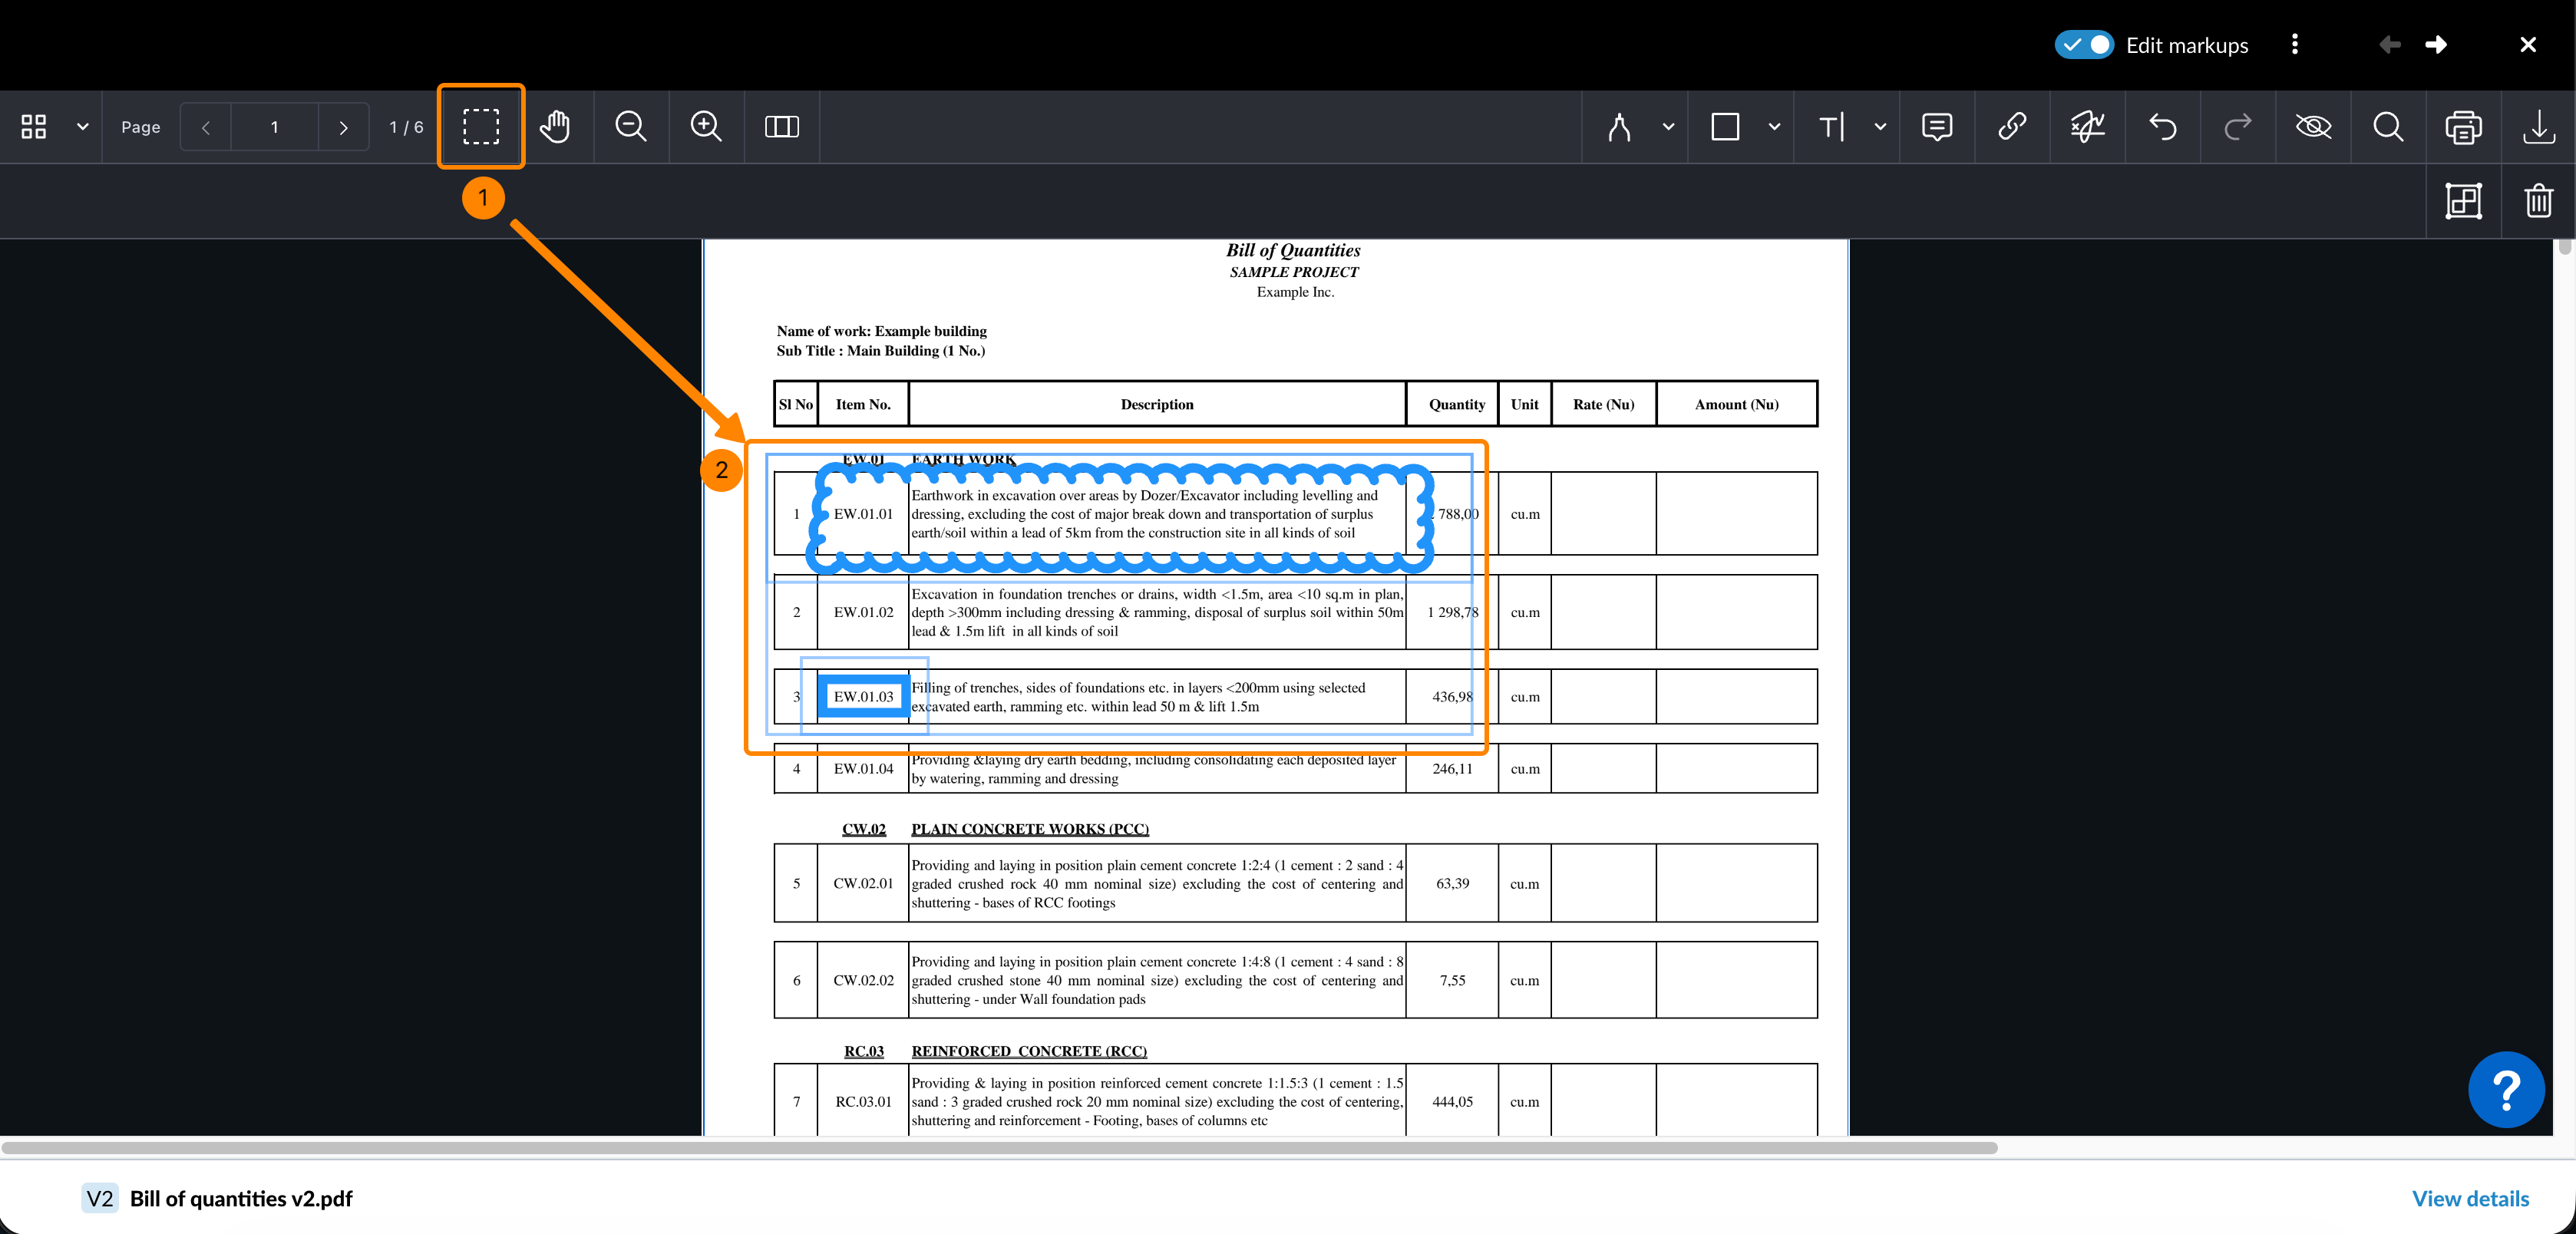Screen dimensions: 2576x1234
Task: Go to next page with the arrow
Action: point(343,126)
